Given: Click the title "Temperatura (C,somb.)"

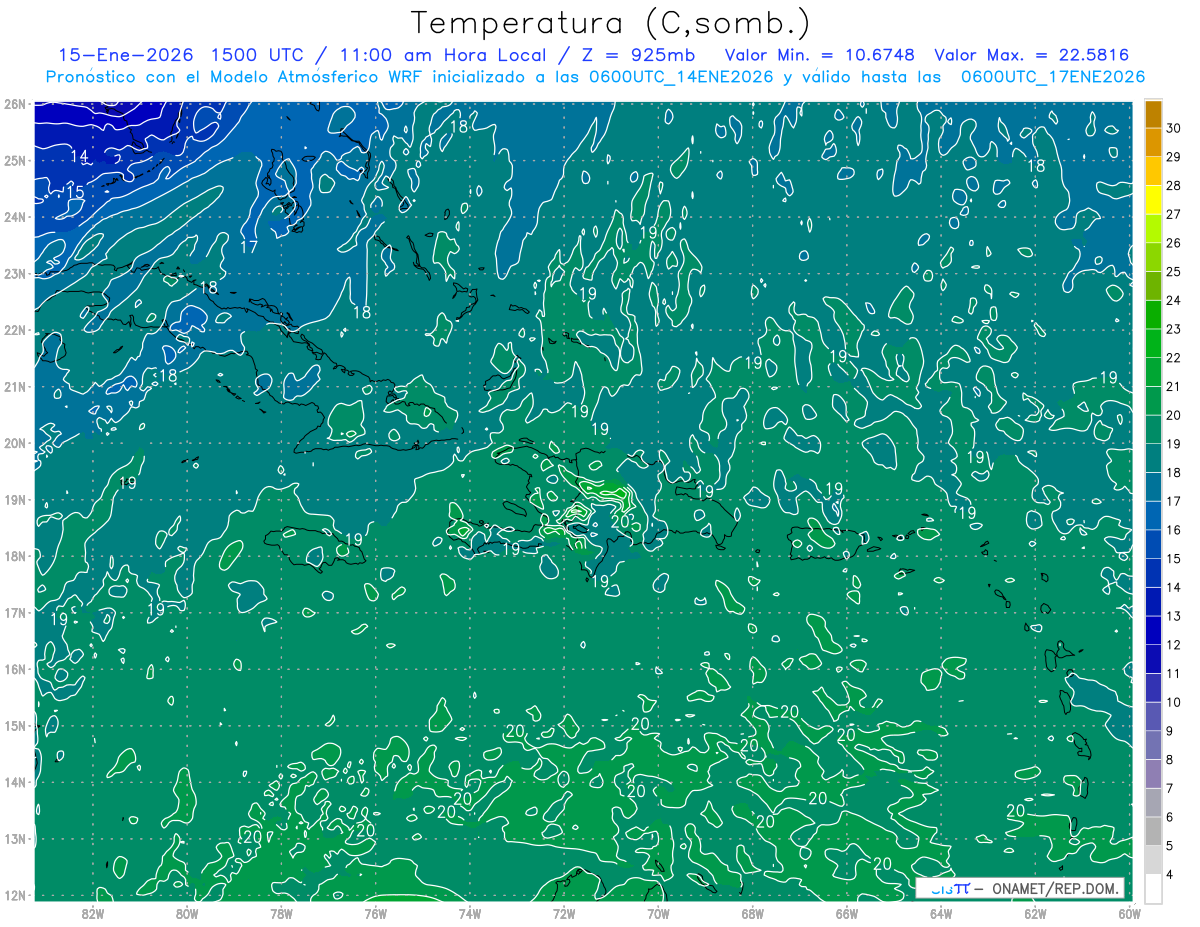Looking at the screenshot, I should [611, 22].
